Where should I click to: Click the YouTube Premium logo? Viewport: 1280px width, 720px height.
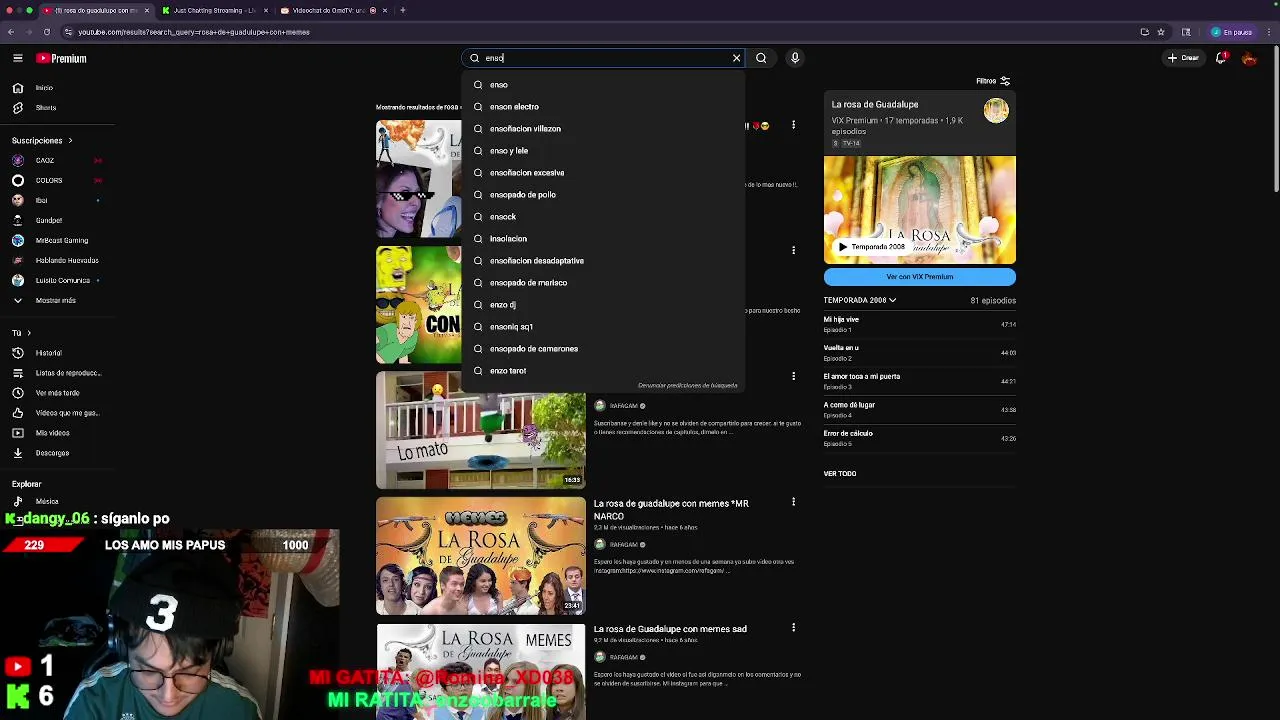tap(62, 58)
